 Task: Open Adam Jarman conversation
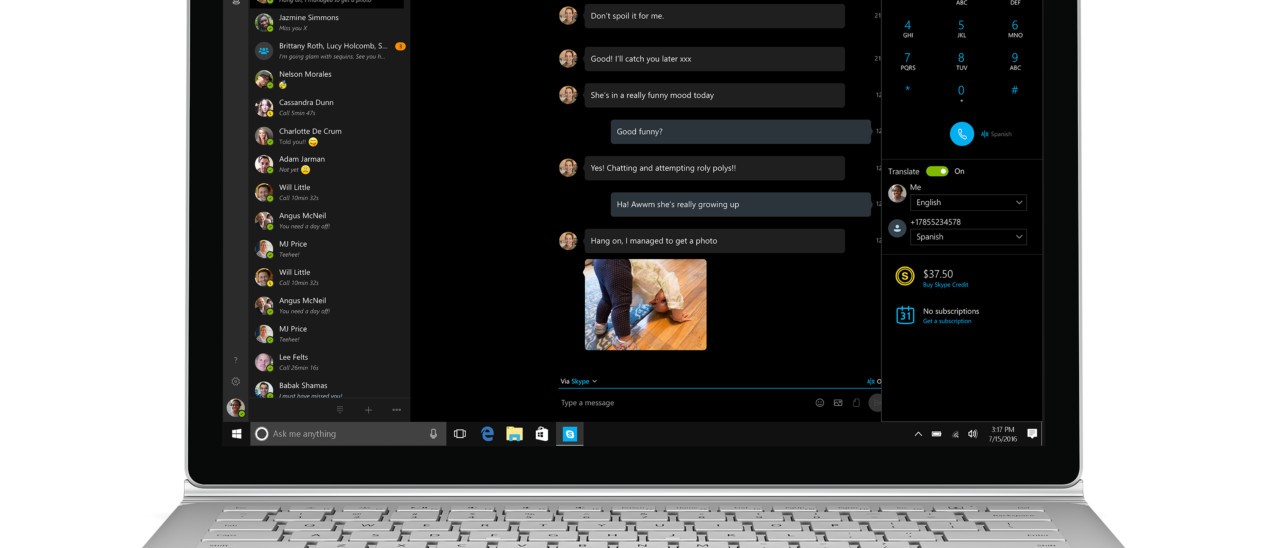(x=330, y=164)
